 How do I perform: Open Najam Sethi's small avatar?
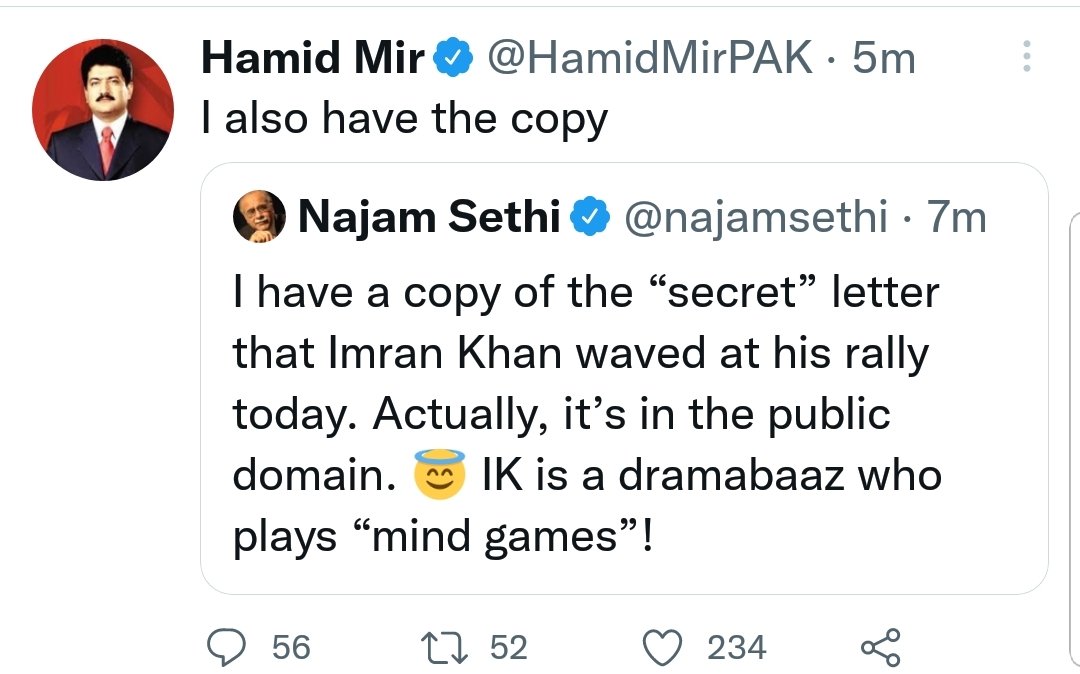click(259, 216)
